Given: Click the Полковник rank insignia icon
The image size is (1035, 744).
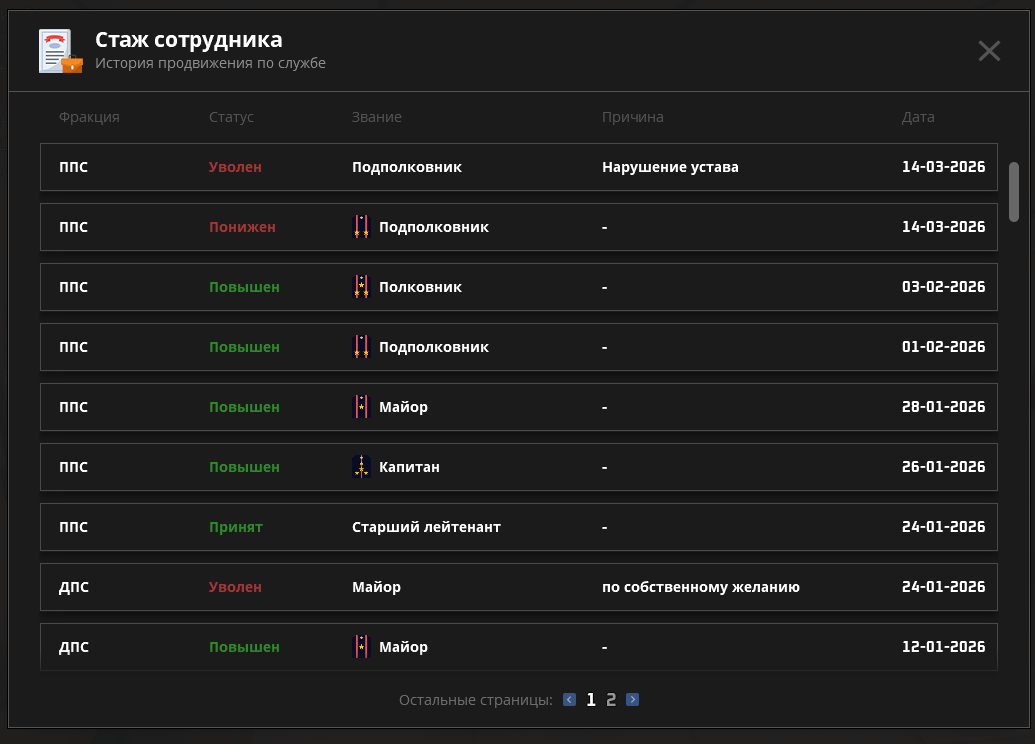Looking at the screenshot, I should click(363, 287).
